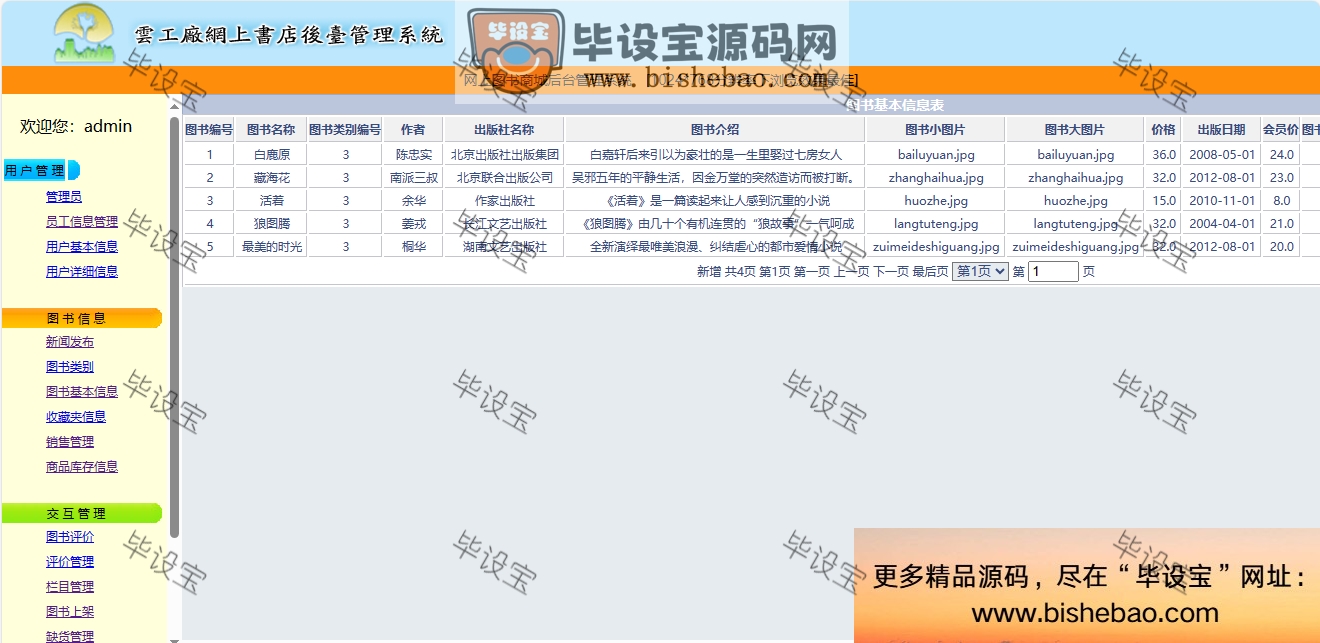Click the 图书名称 column header
Screen dimensions: 1320x643
271,130
